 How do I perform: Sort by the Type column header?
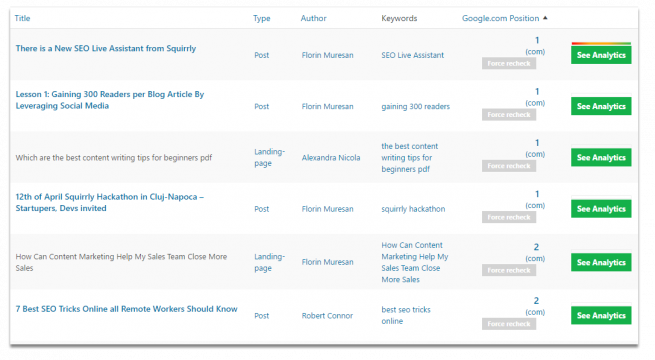261,18
